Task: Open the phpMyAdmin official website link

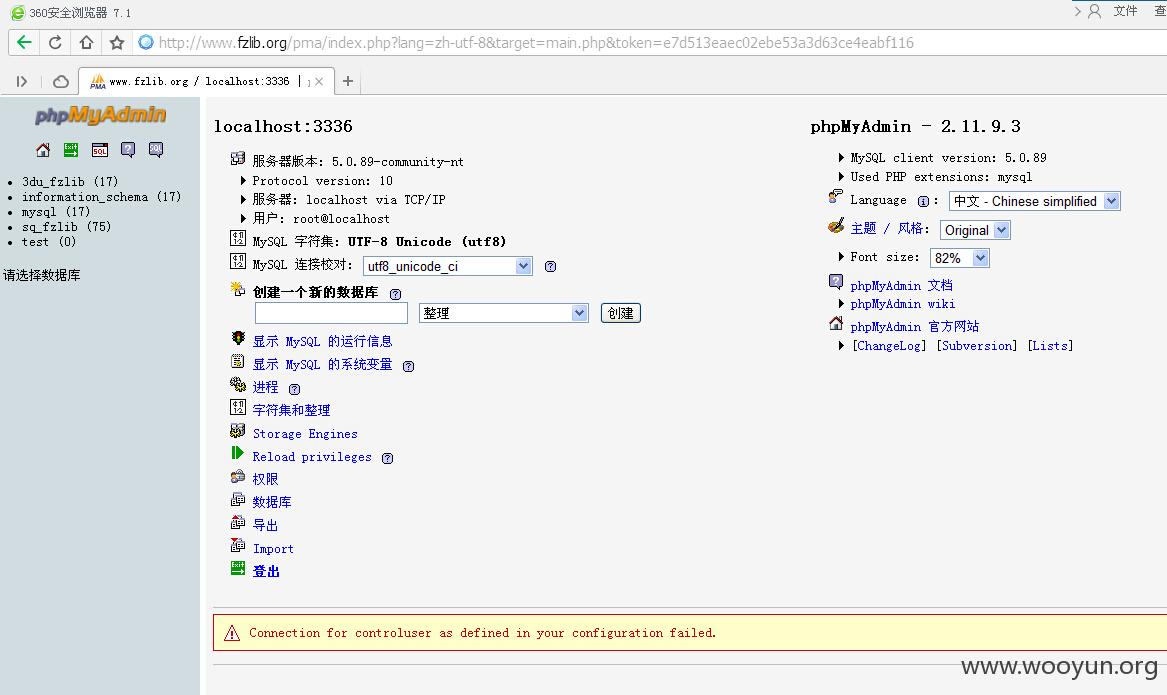Action: click(915, 327)
